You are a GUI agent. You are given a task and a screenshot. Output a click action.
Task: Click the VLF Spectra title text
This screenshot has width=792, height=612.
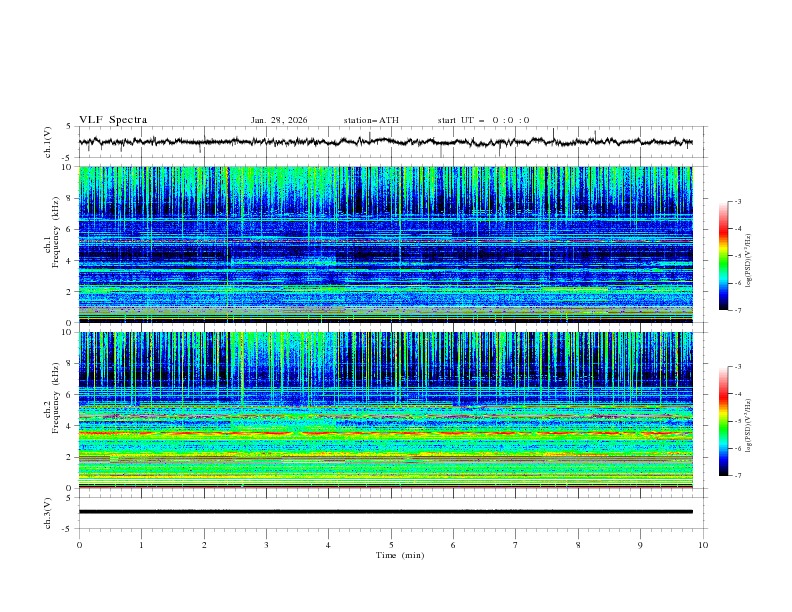(x=113, y=120)
